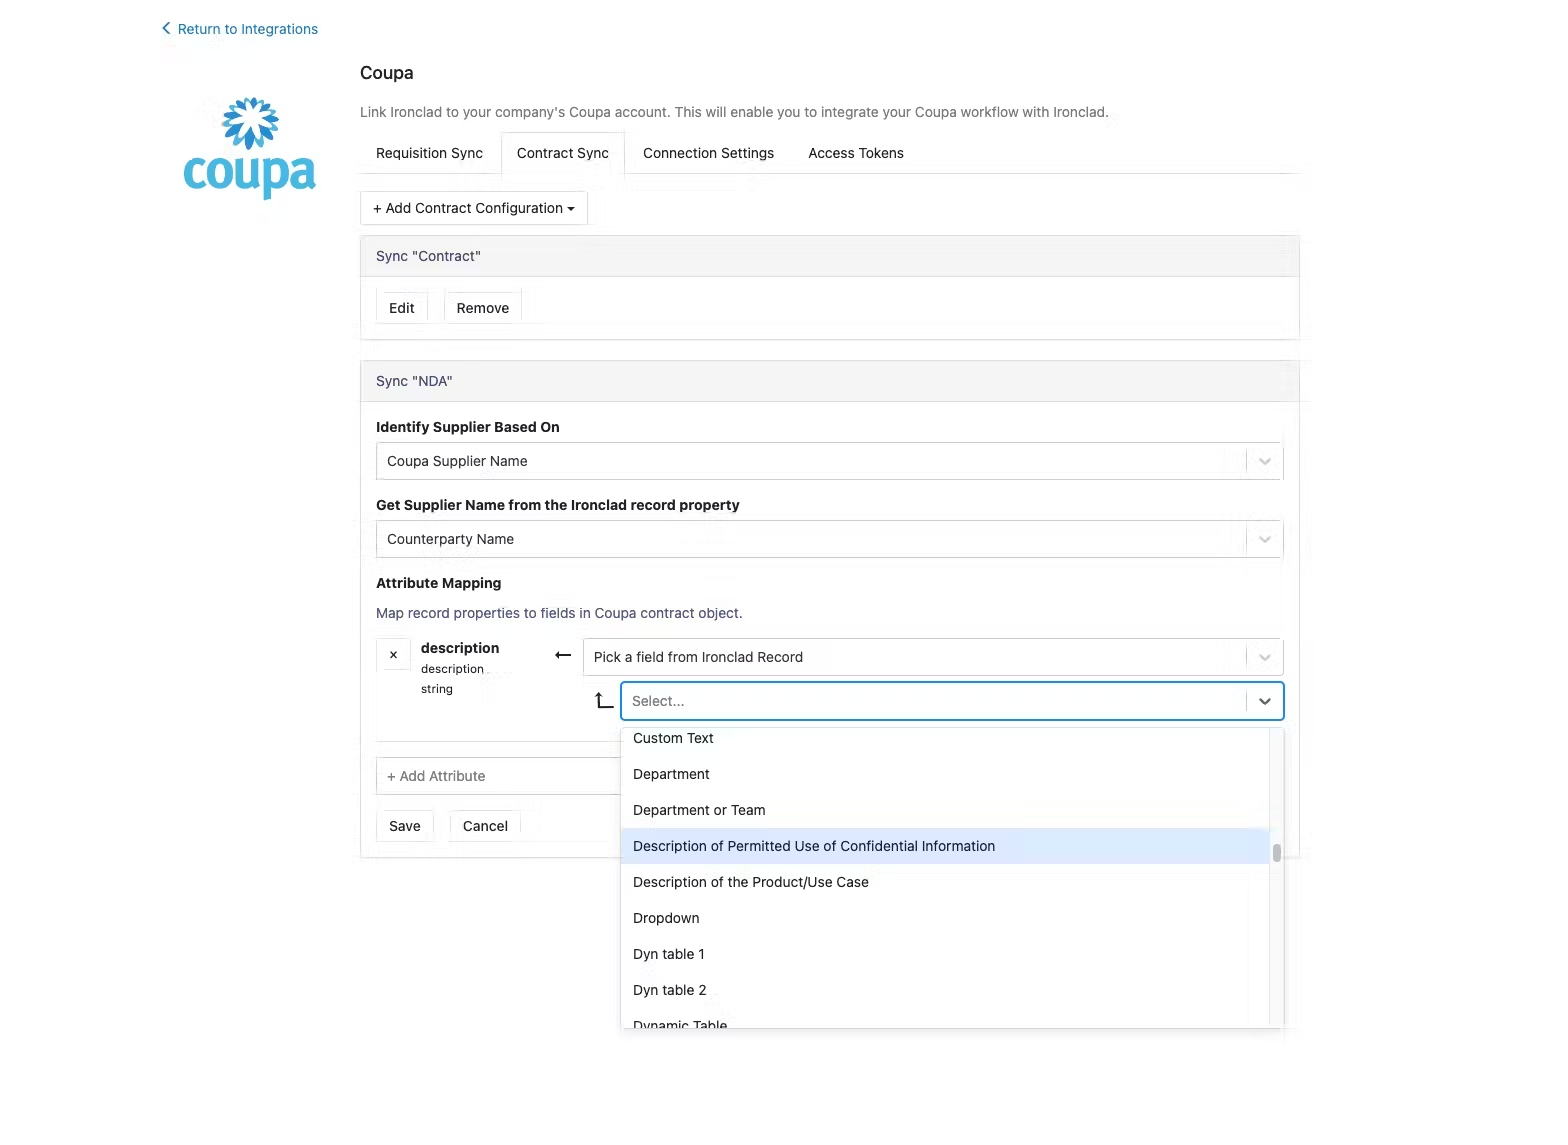
Task: Click Edit on the Contract sync
Action: point(402,308)
